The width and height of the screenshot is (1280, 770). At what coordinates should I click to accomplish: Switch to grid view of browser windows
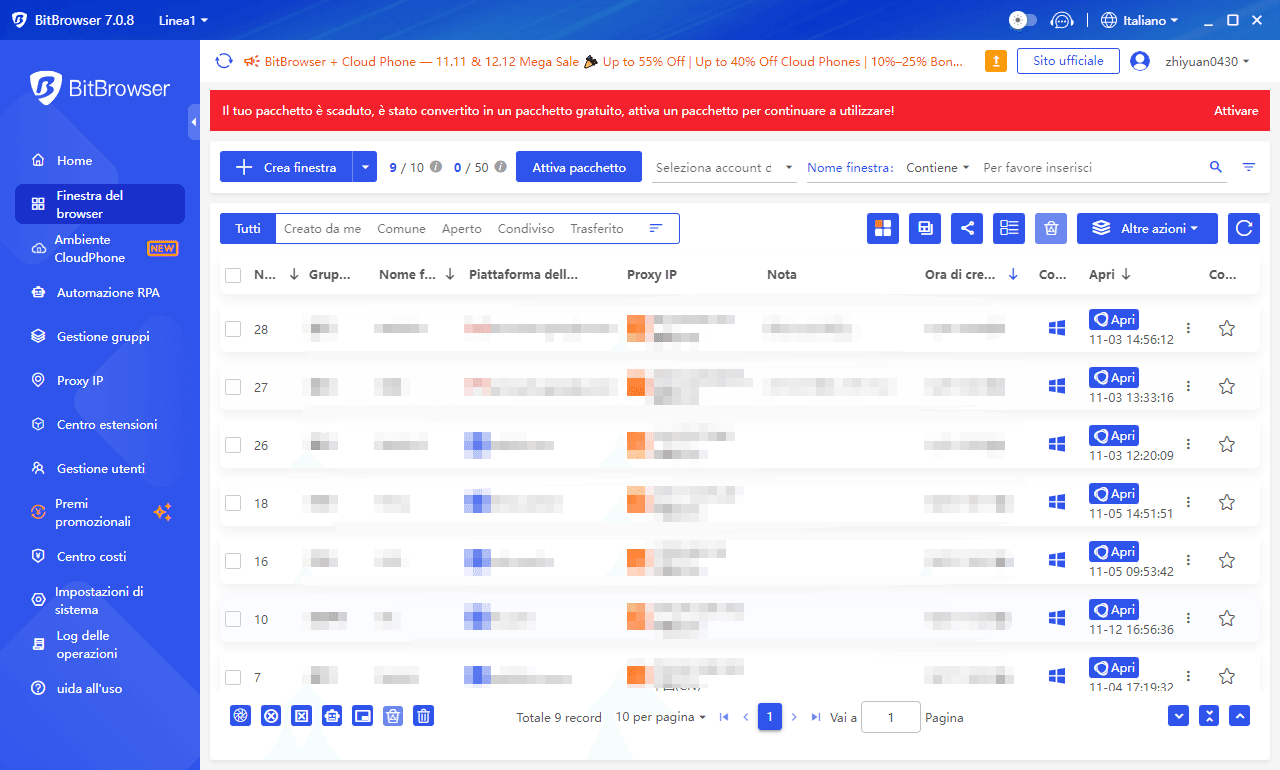tap(883, 228)
